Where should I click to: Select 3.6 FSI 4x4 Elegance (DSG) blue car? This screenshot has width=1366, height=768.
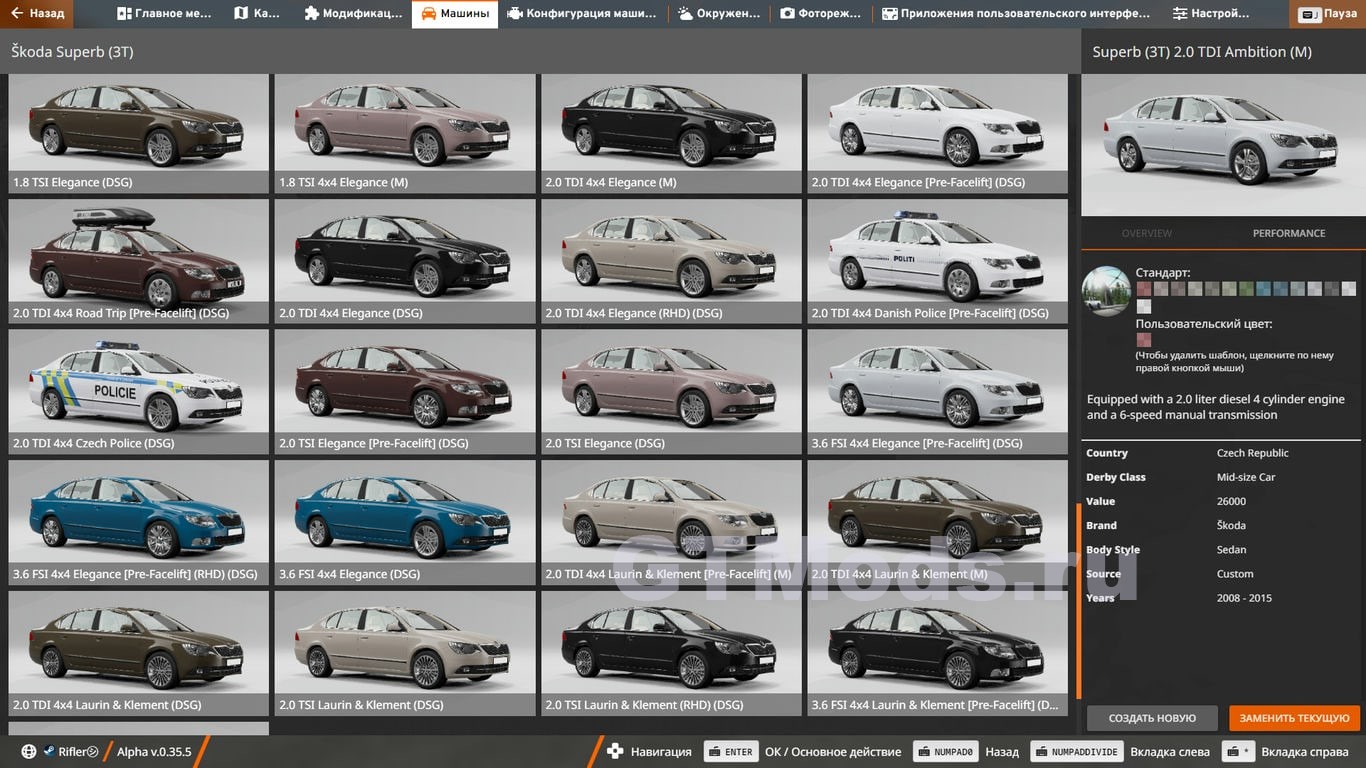[405, 522]
